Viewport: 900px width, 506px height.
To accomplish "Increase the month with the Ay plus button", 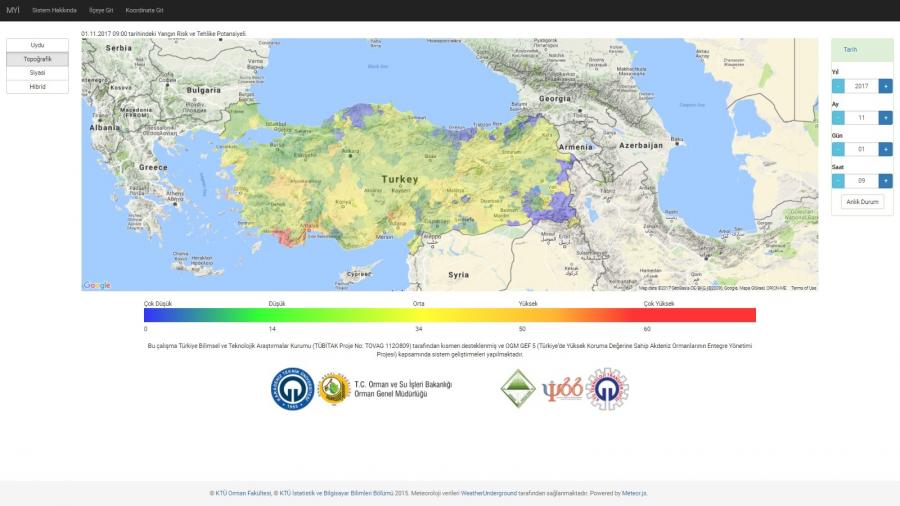I will pos(886,117).
